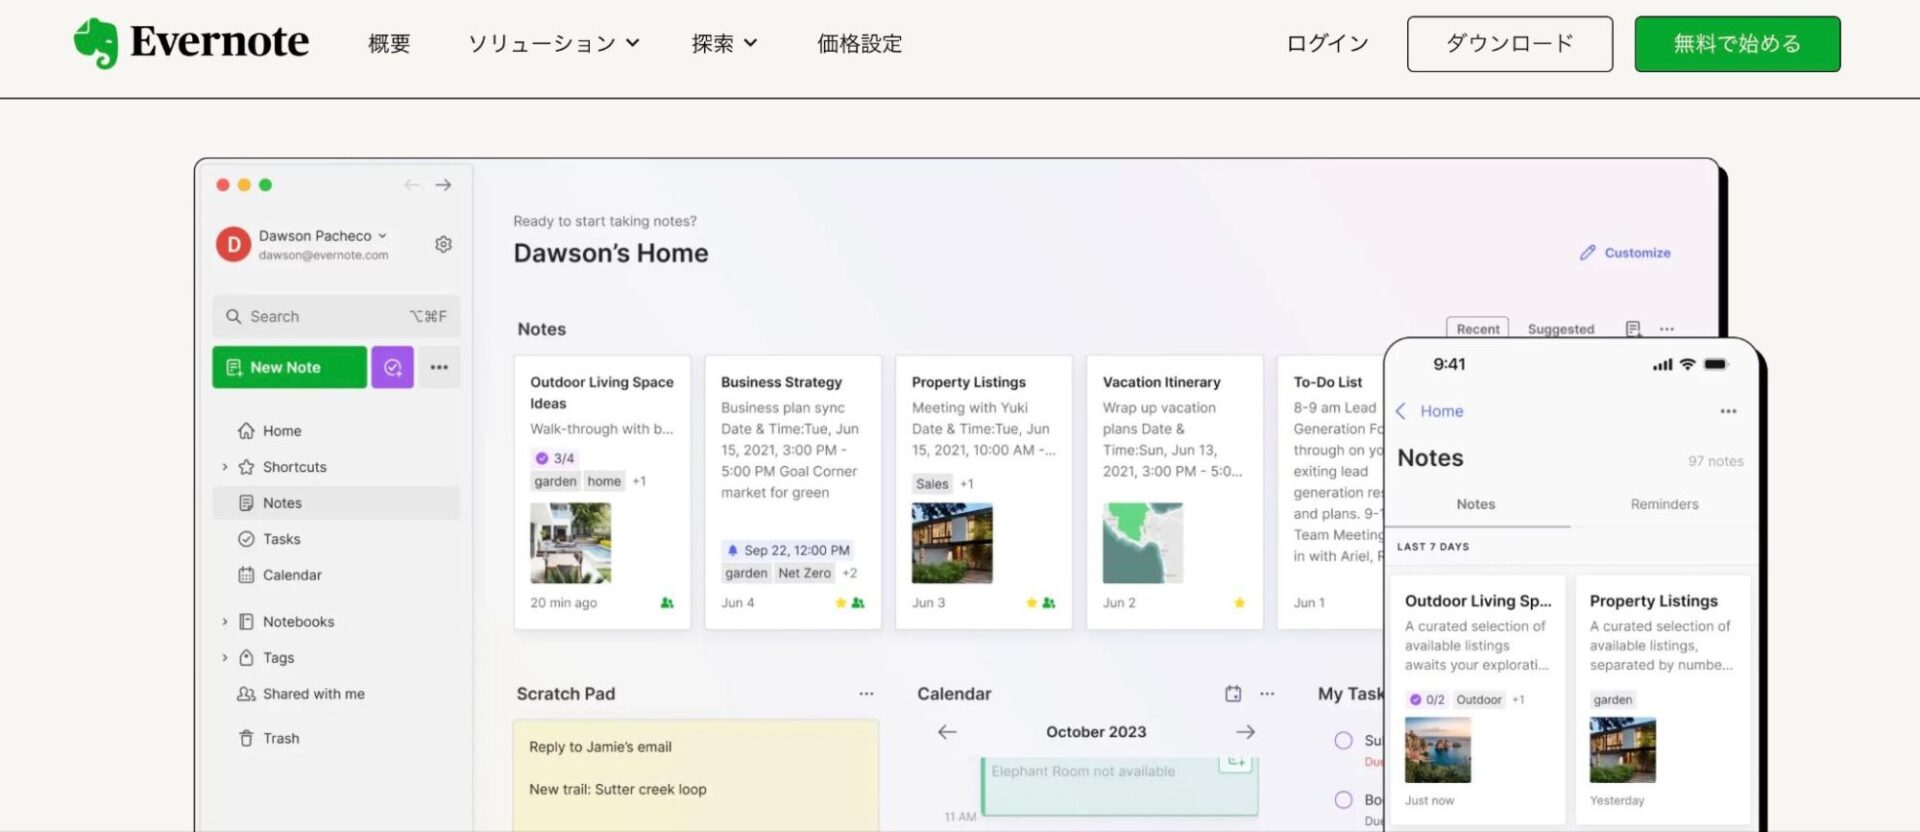Viewport: 1920px width, 832px height.
Task: Click the star icon on Business Strategy card
Action: [840, 603]
